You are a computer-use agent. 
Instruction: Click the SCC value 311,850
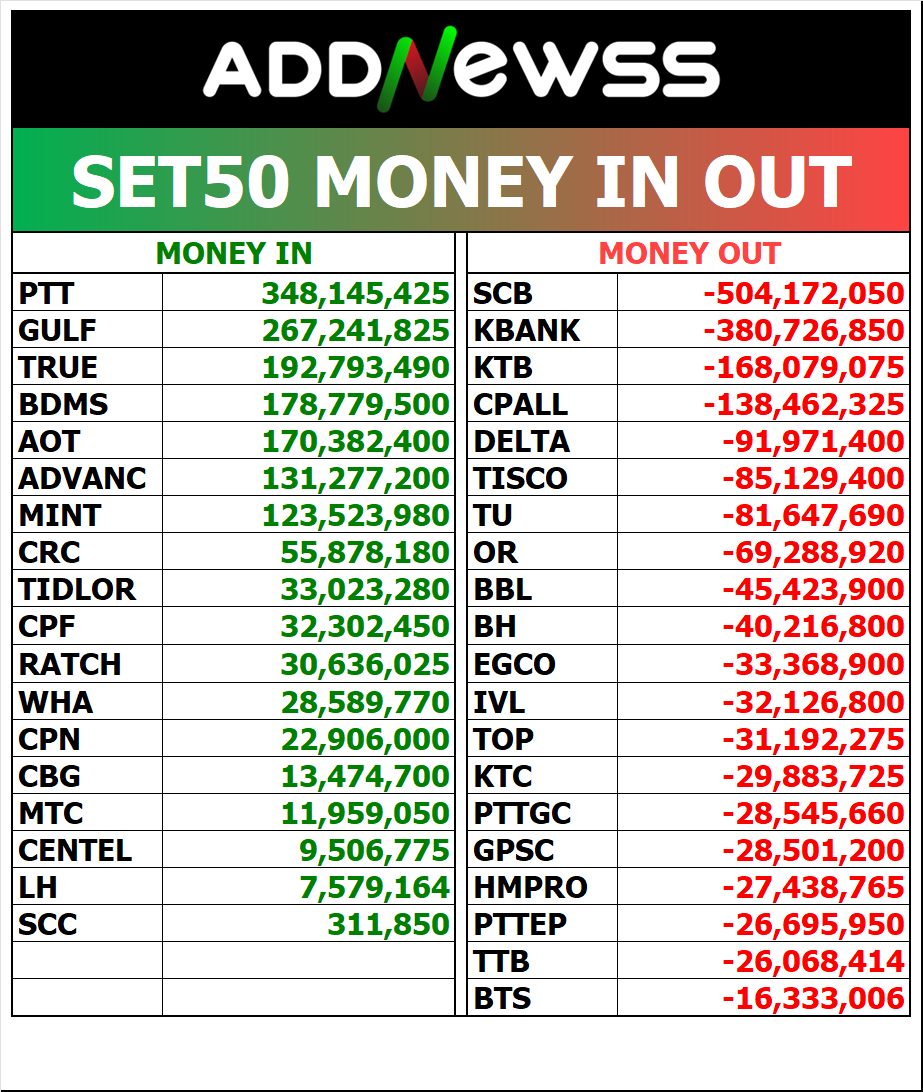point(388,924)
